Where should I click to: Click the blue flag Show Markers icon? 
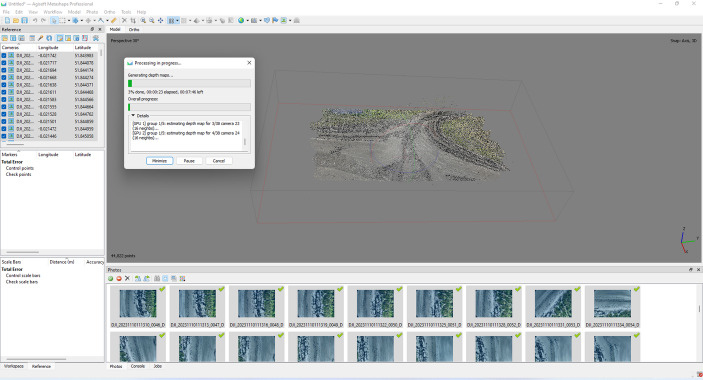click(x=275, y=20)
